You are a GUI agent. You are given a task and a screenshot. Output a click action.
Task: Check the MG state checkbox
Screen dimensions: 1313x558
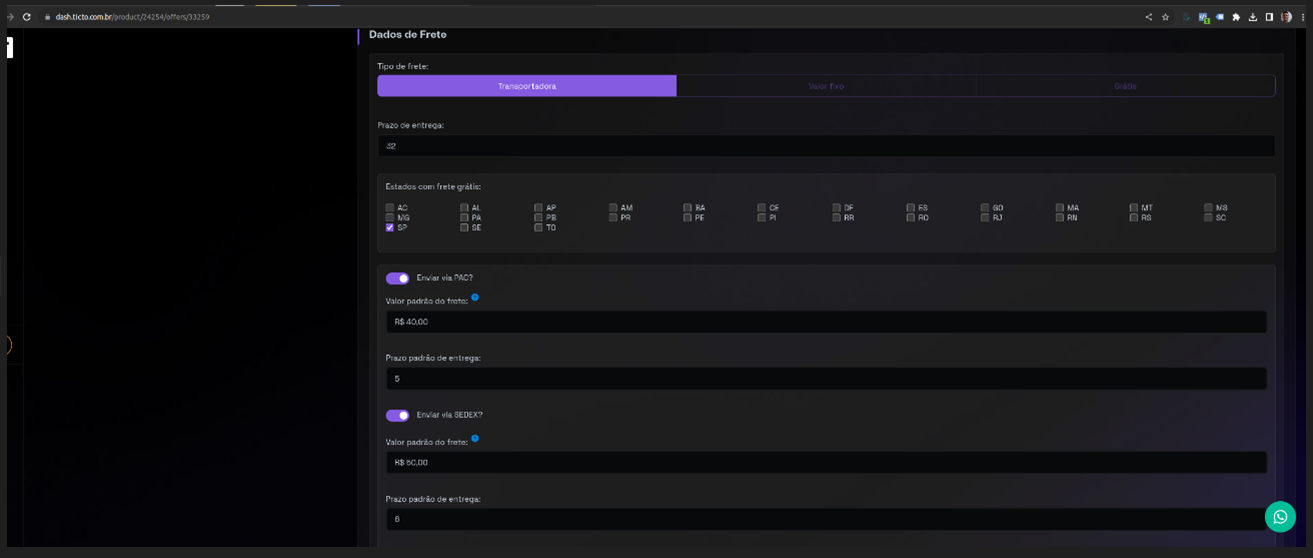[x=390, y=217]
